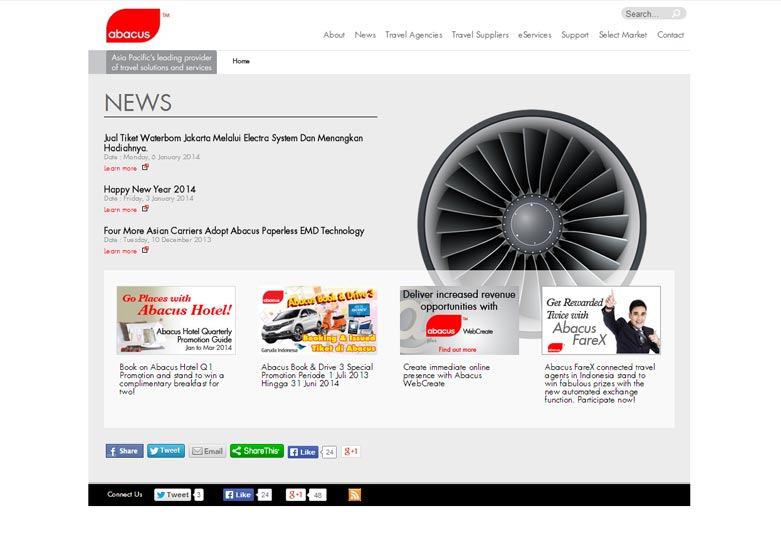The image size is (781, 536).
Task: Click Book & Drive 3 Special Promotion text
Action: point(317,375)
